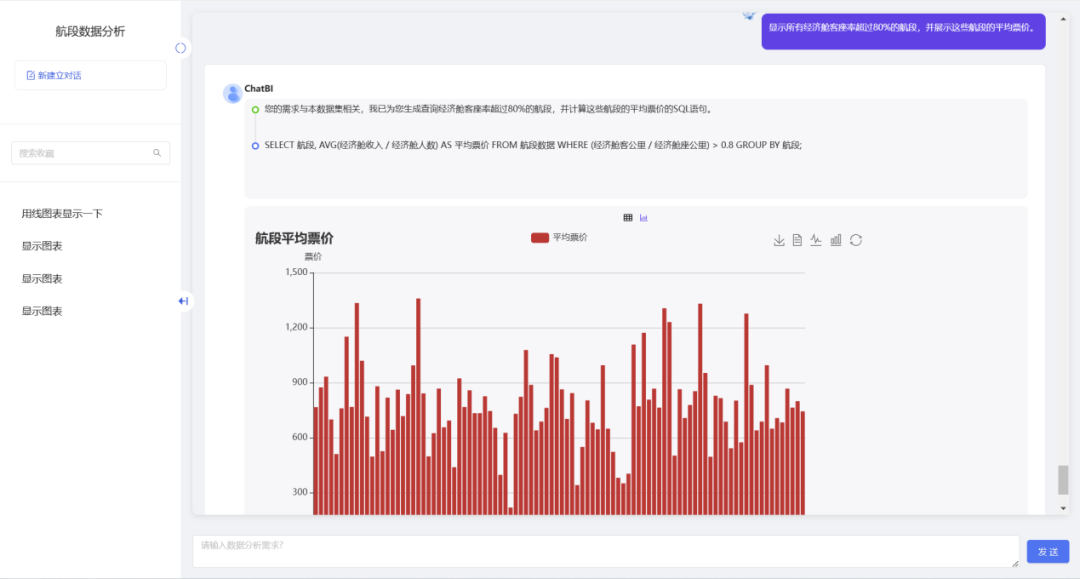The image size is (1080, 579).
Task: Focus the data analysis request input box
Action: [x=605, y=551]
